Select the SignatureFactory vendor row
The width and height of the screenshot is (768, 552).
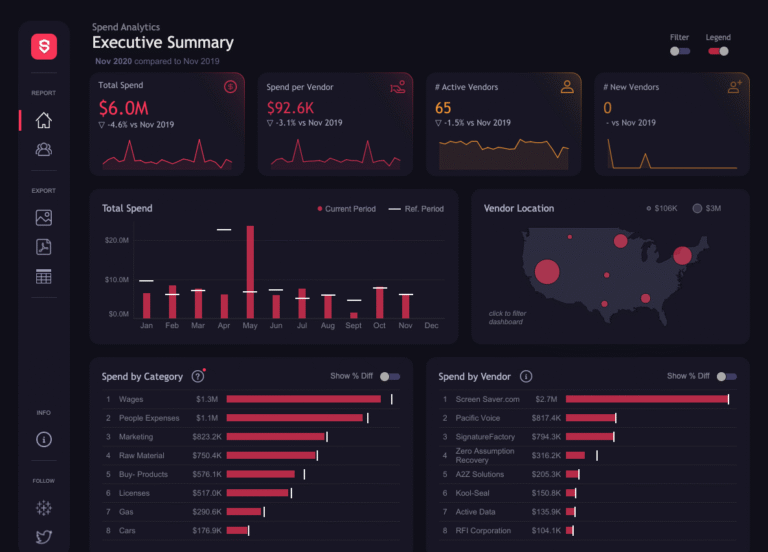(587, 436)
